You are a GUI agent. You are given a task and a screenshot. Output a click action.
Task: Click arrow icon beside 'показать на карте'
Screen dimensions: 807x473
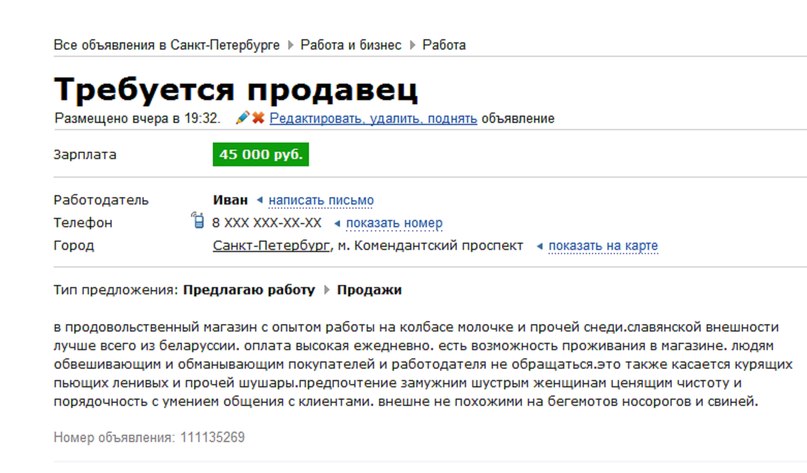click(x=540, y=246)
